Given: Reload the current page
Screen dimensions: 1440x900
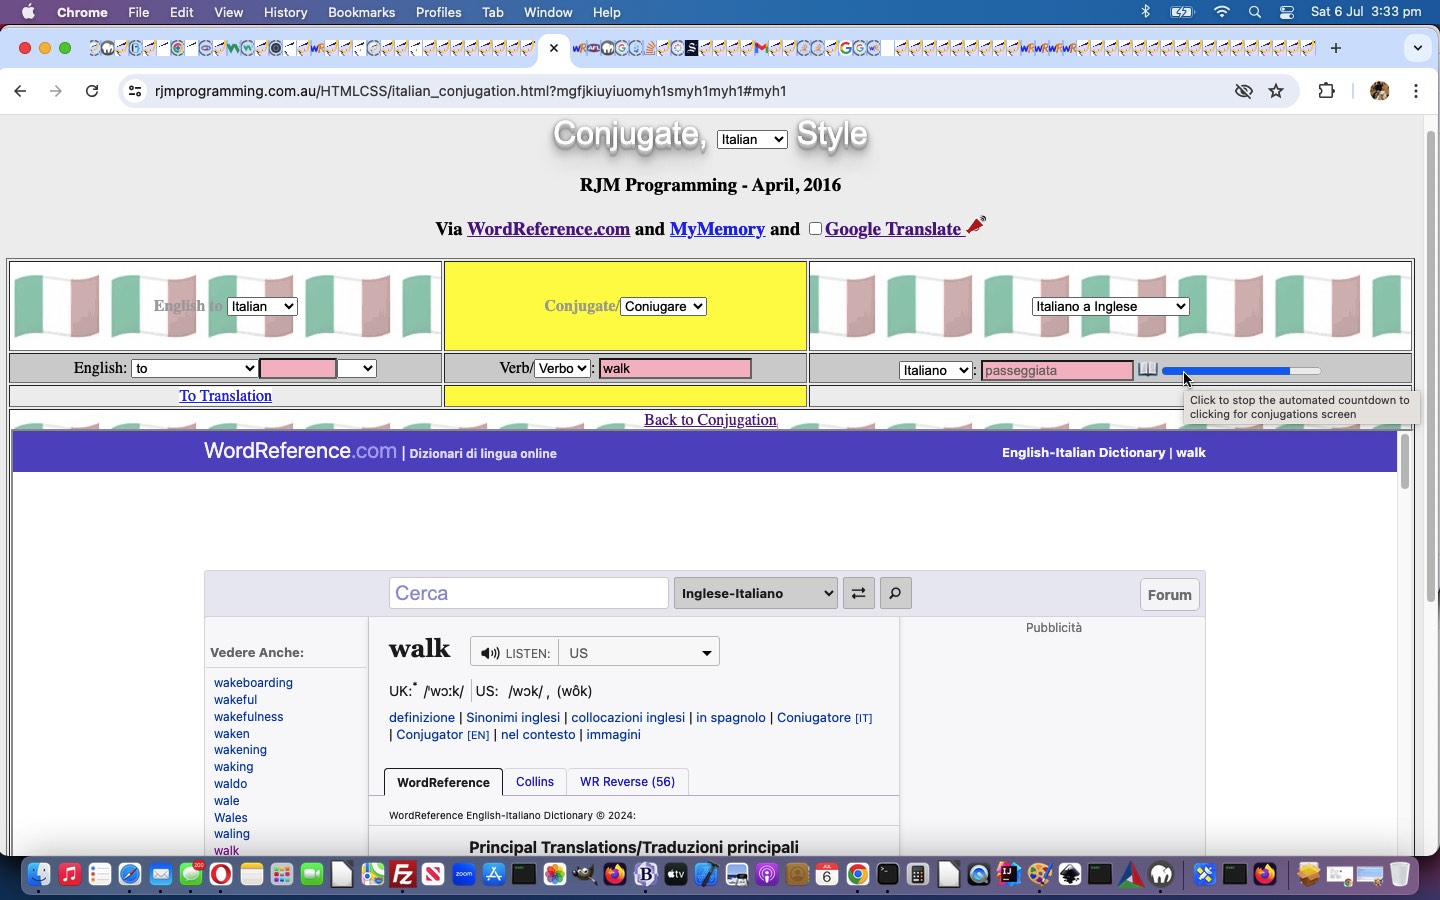Looking at the screenshot, I should coord(92,91).
